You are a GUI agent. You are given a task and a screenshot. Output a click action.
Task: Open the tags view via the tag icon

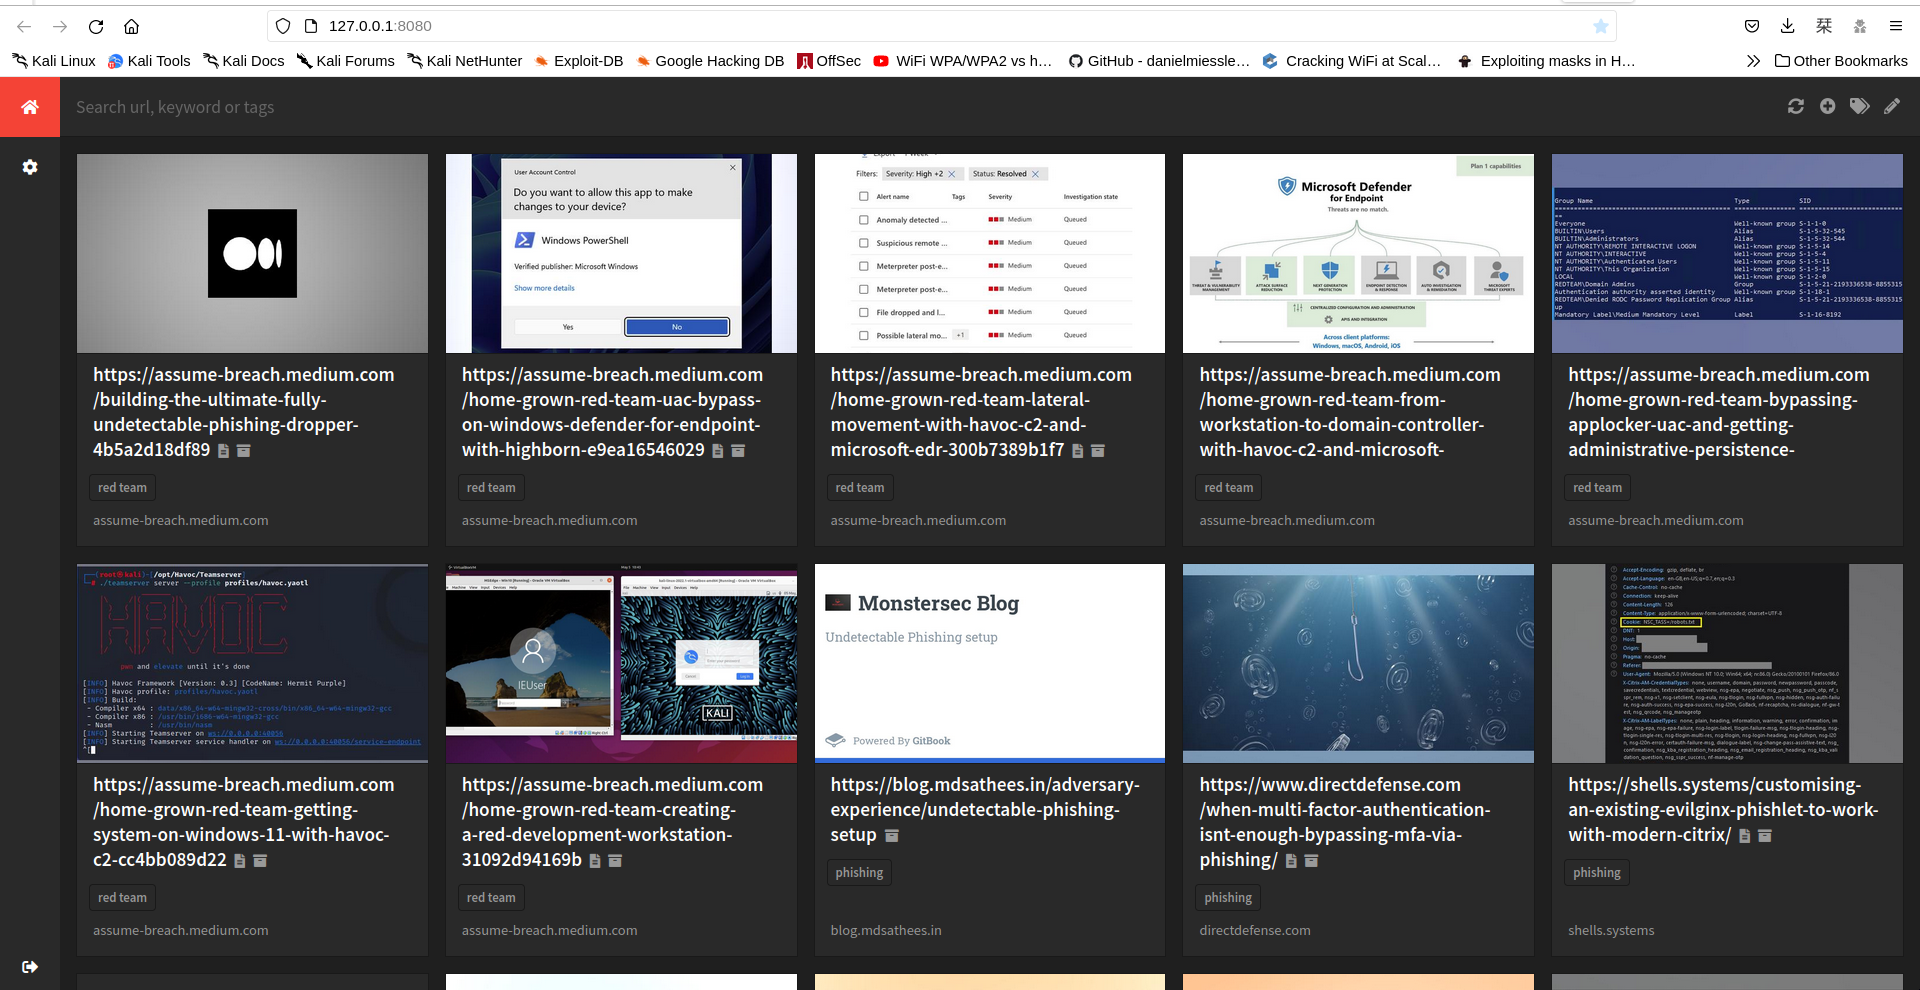click(x=1861, y=106)
